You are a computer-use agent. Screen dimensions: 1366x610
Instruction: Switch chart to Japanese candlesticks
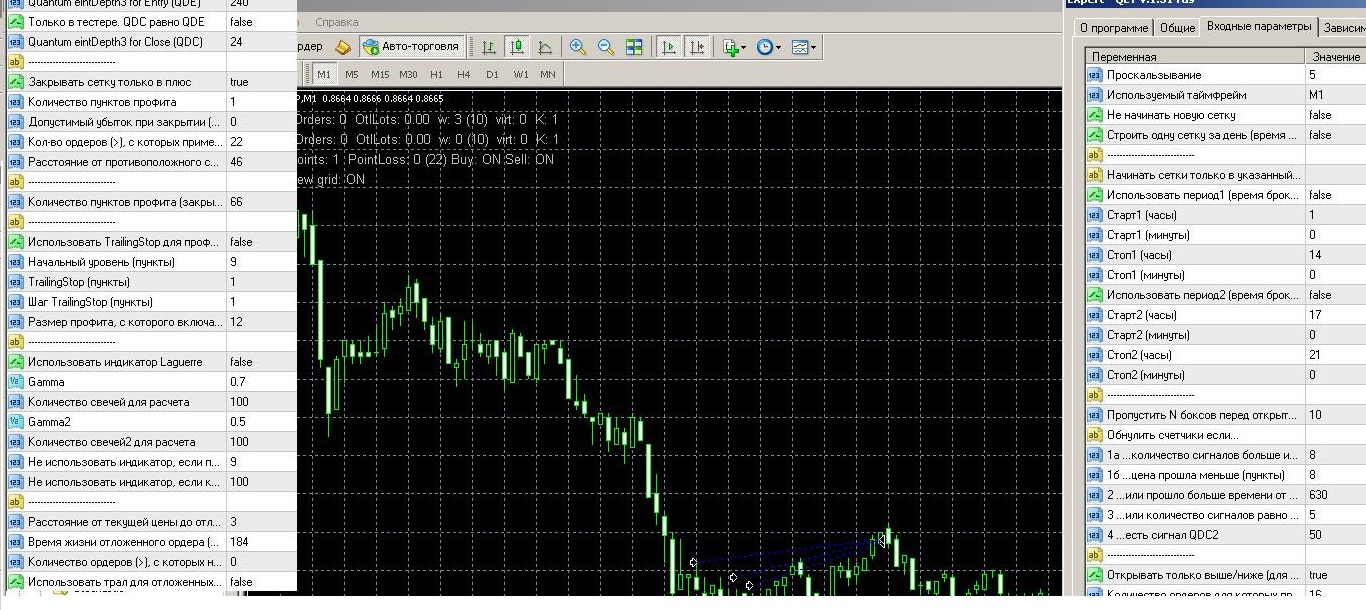[x=517, y=47]
